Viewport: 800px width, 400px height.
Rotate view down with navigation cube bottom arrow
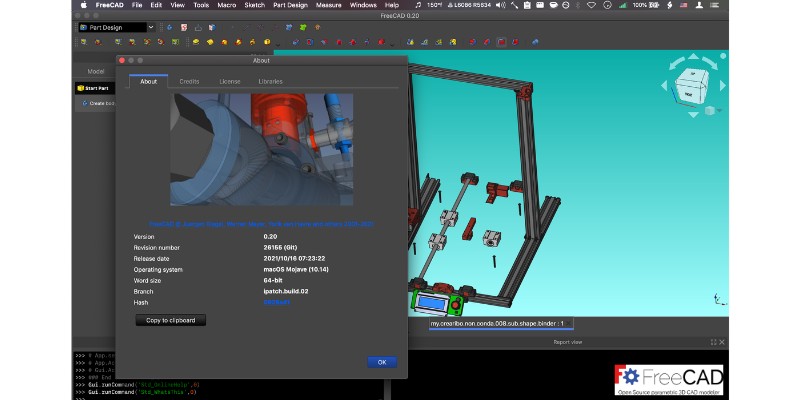[x=693, y=115]
